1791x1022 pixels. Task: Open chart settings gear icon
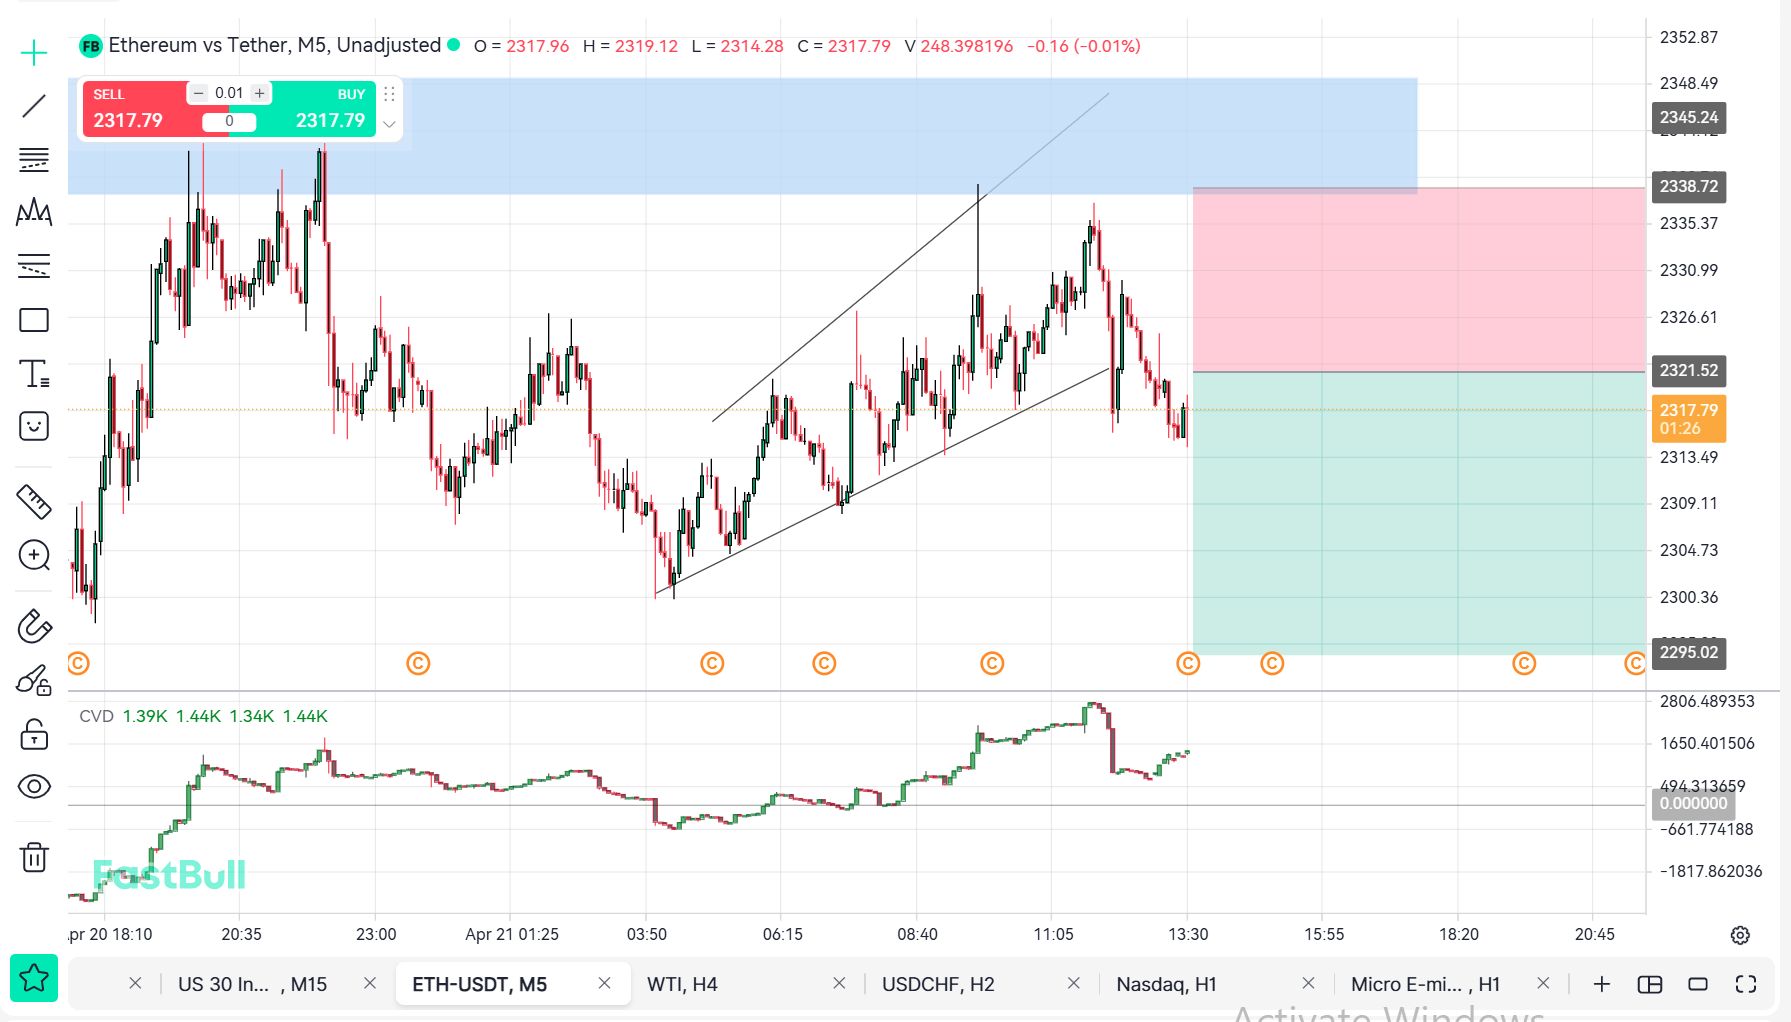coord(1740,935)
